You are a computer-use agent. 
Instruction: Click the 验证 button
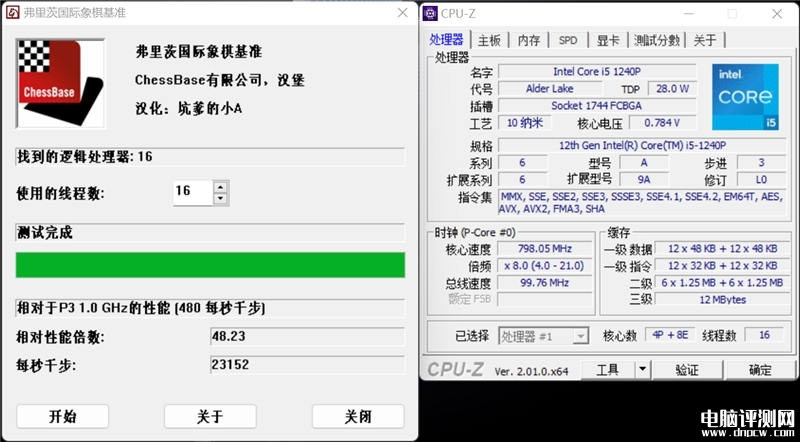click(x=687, y=370)
